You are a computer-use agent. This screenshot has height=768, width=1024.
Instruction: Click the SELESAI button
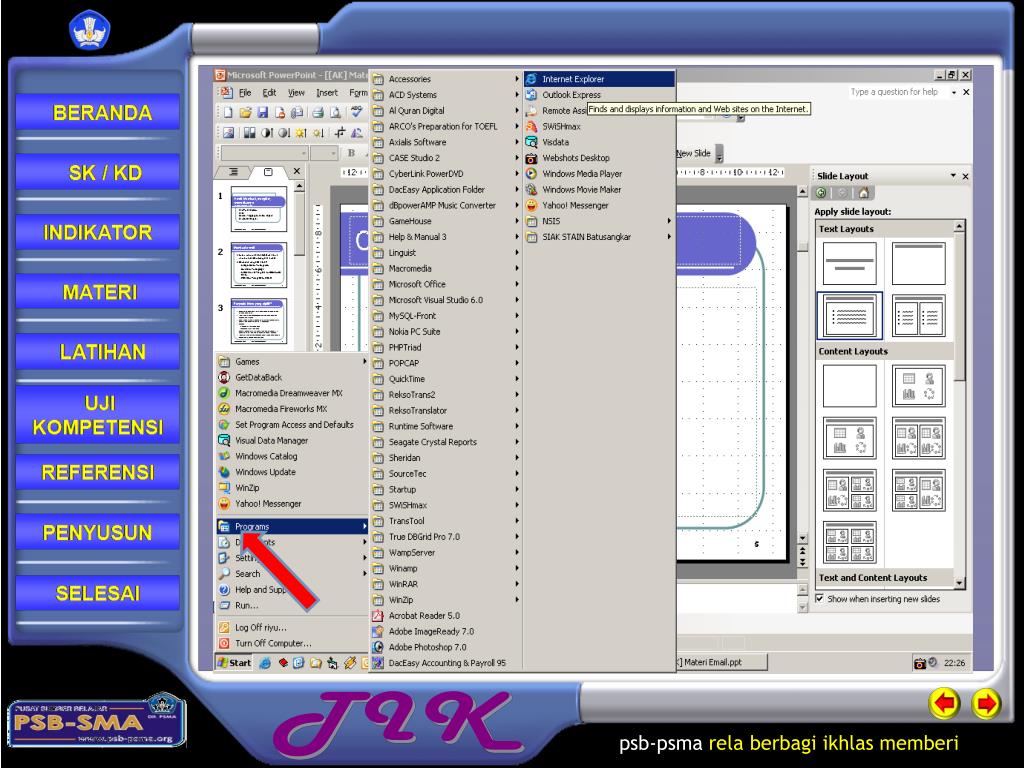coord(98,592)
